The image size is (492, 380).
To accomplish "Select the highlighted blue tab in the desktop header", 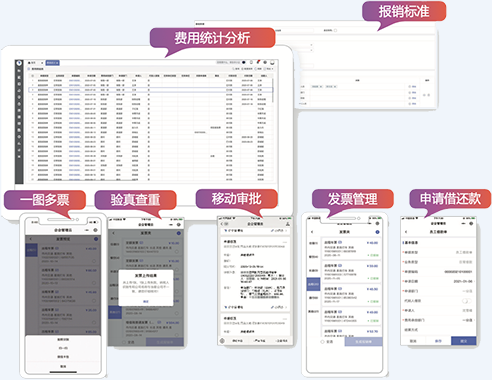I will click(52, 63).
